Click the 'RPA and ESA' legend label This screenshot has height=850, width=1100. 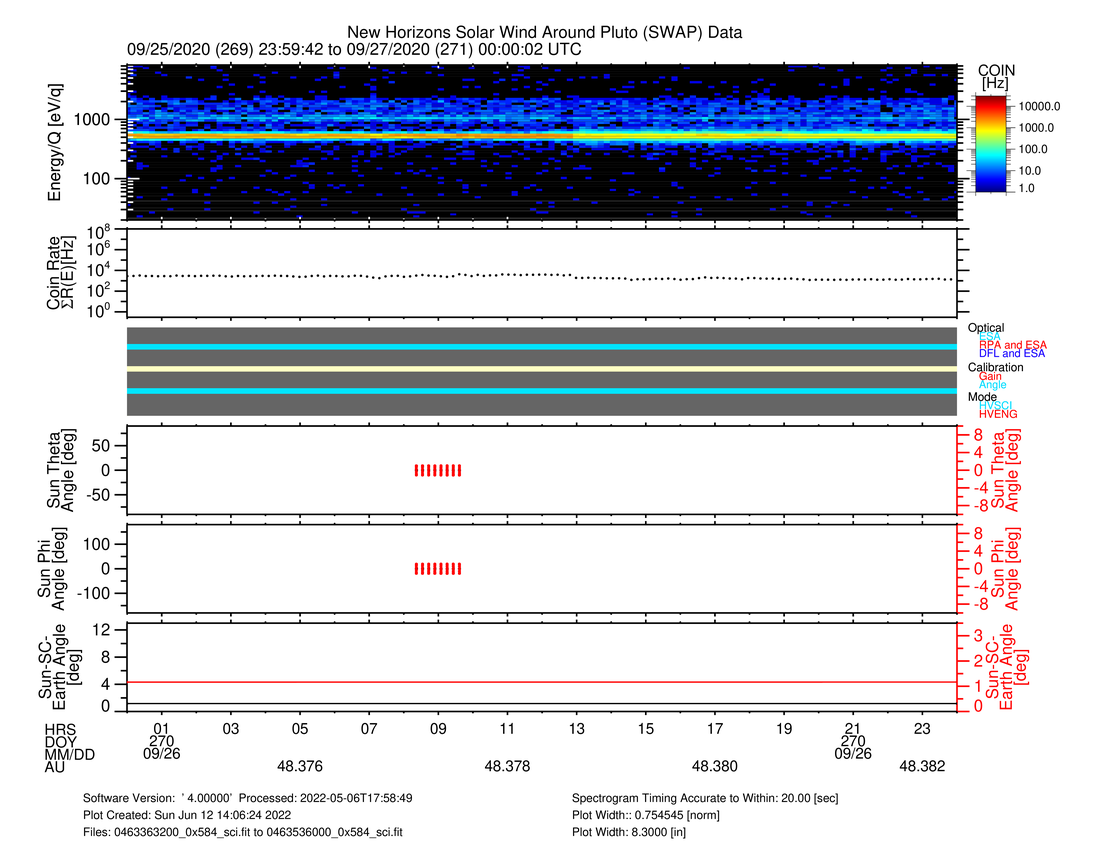click(x=1012, y=345)
